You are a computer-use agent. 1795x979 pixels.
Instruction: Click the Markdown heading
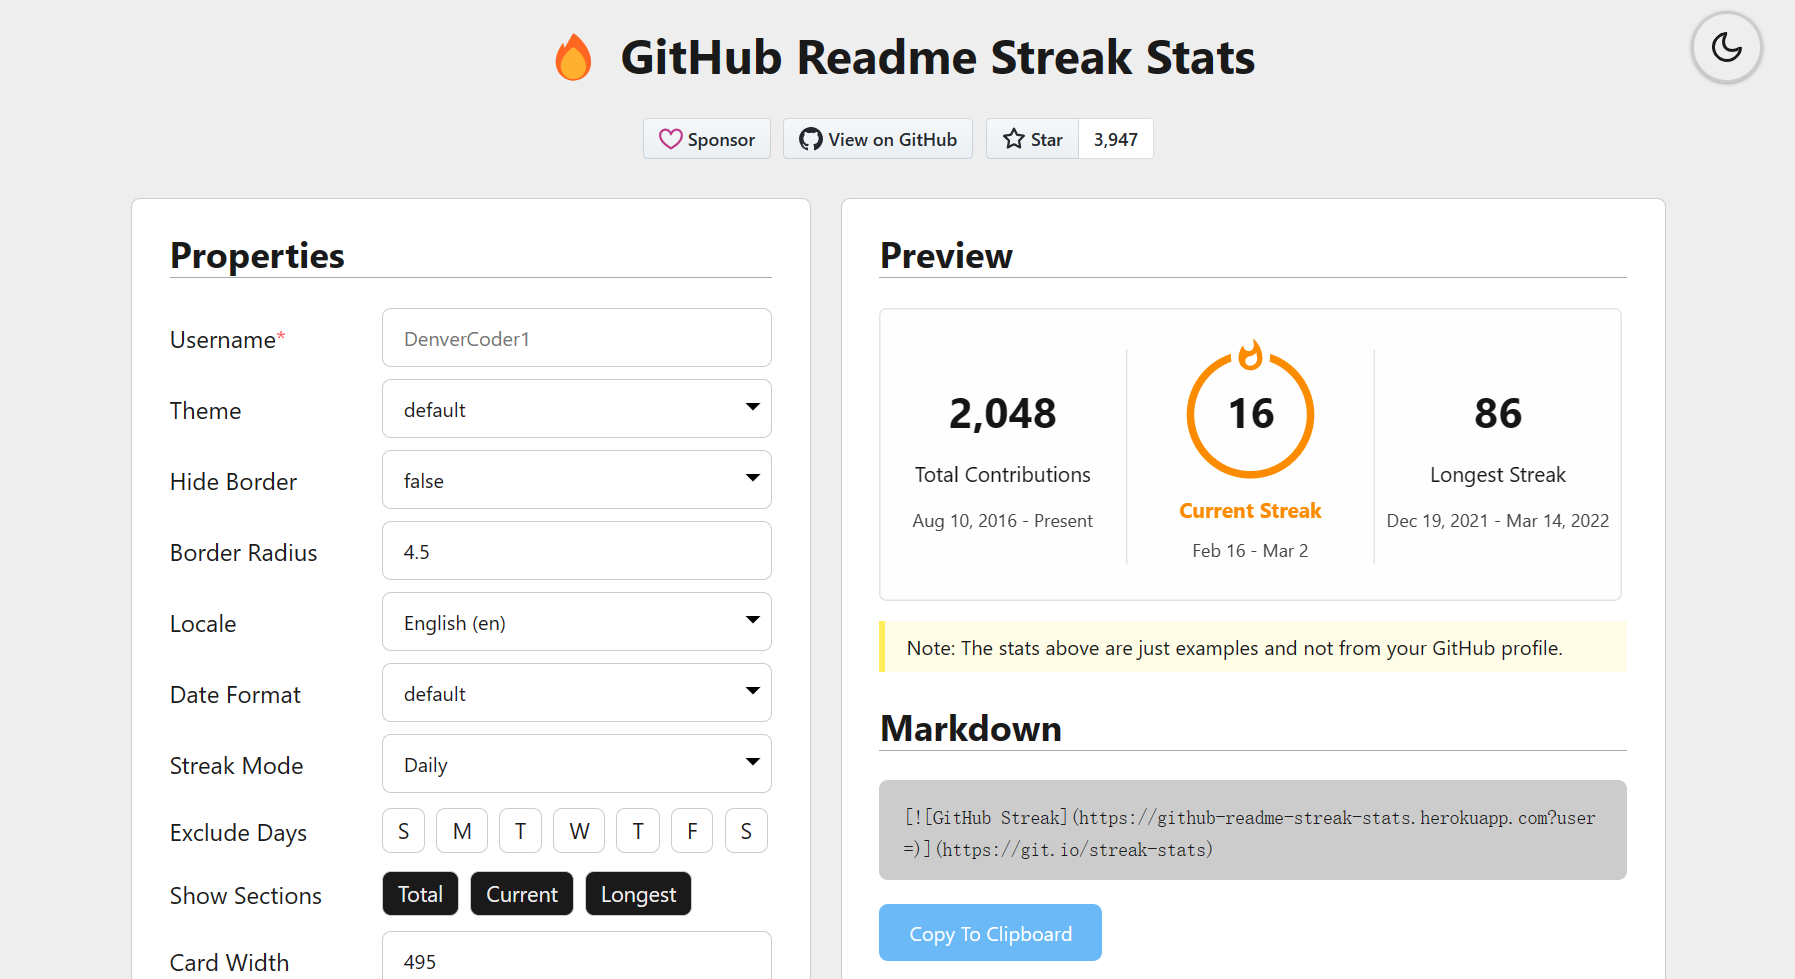[971, 729]
